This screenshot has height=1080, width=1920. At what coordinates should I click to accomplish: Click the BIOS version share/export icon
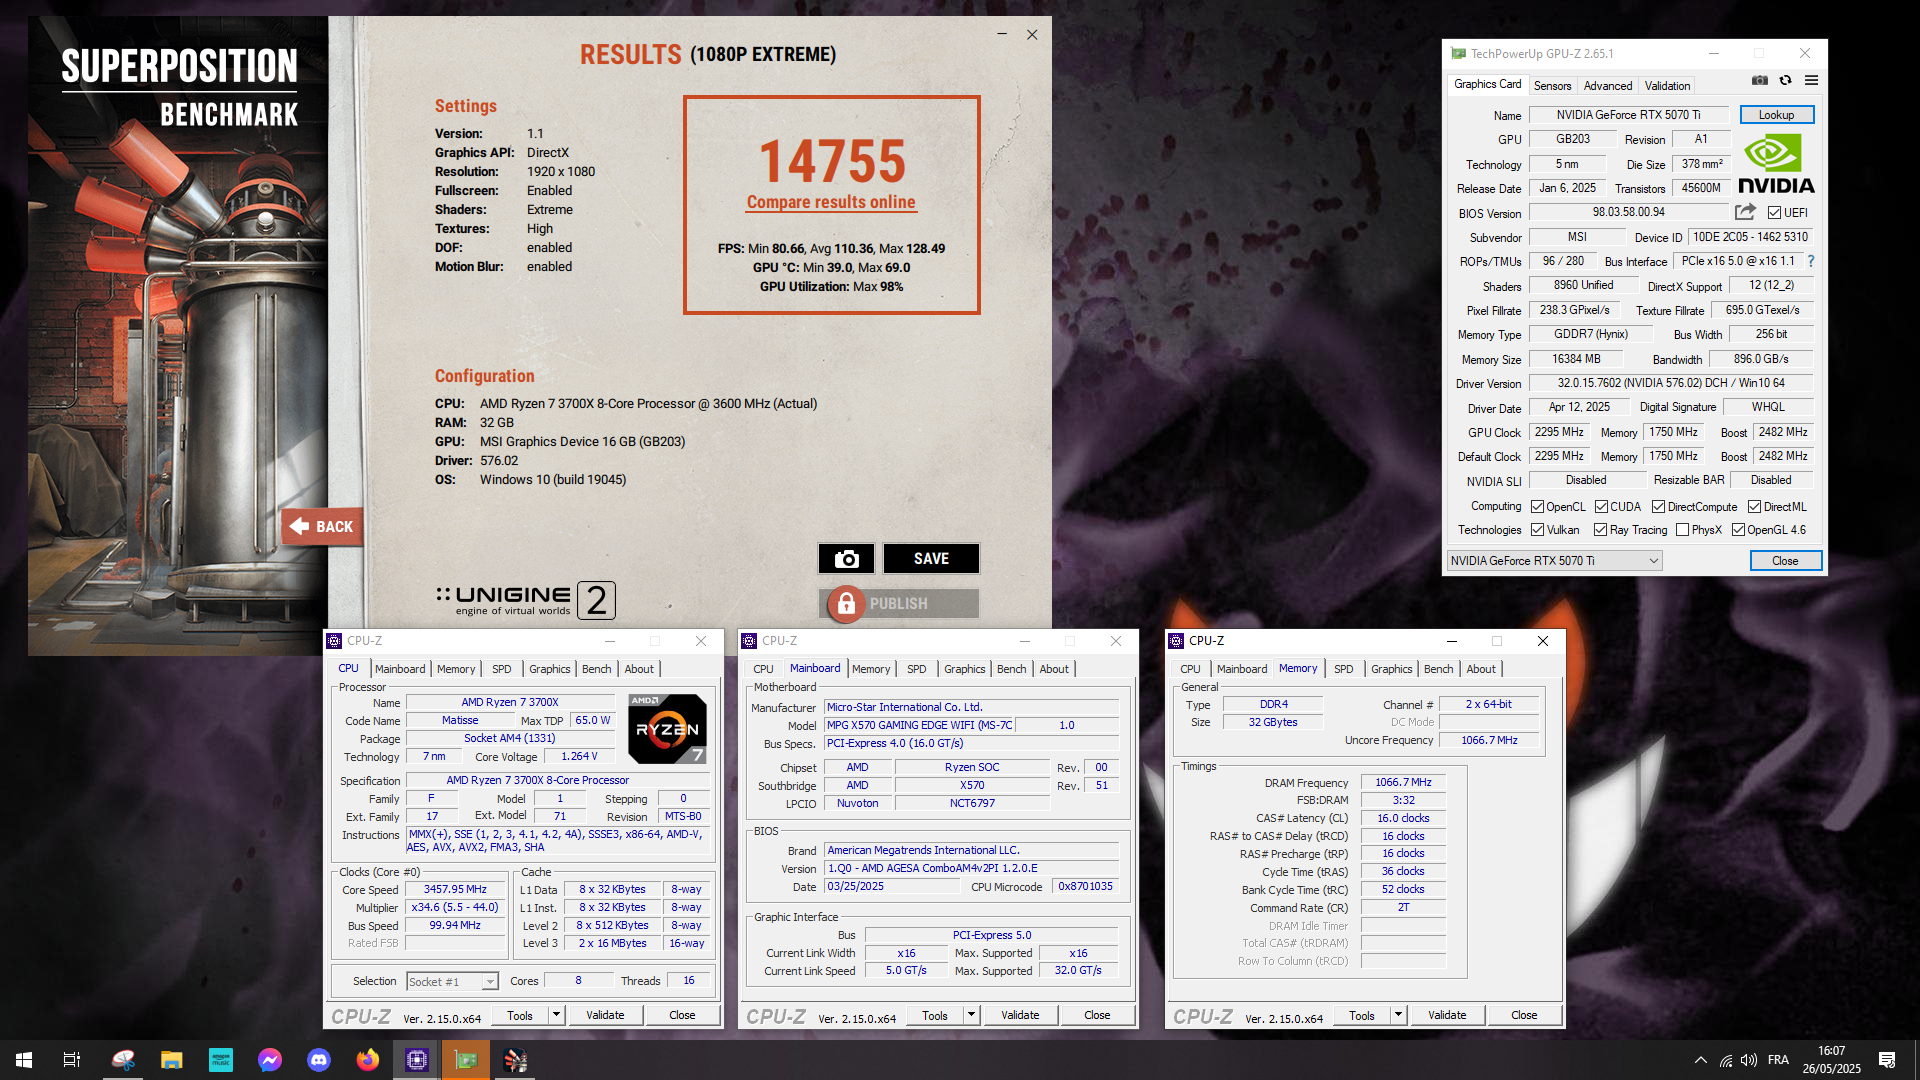click(1745, 212)
